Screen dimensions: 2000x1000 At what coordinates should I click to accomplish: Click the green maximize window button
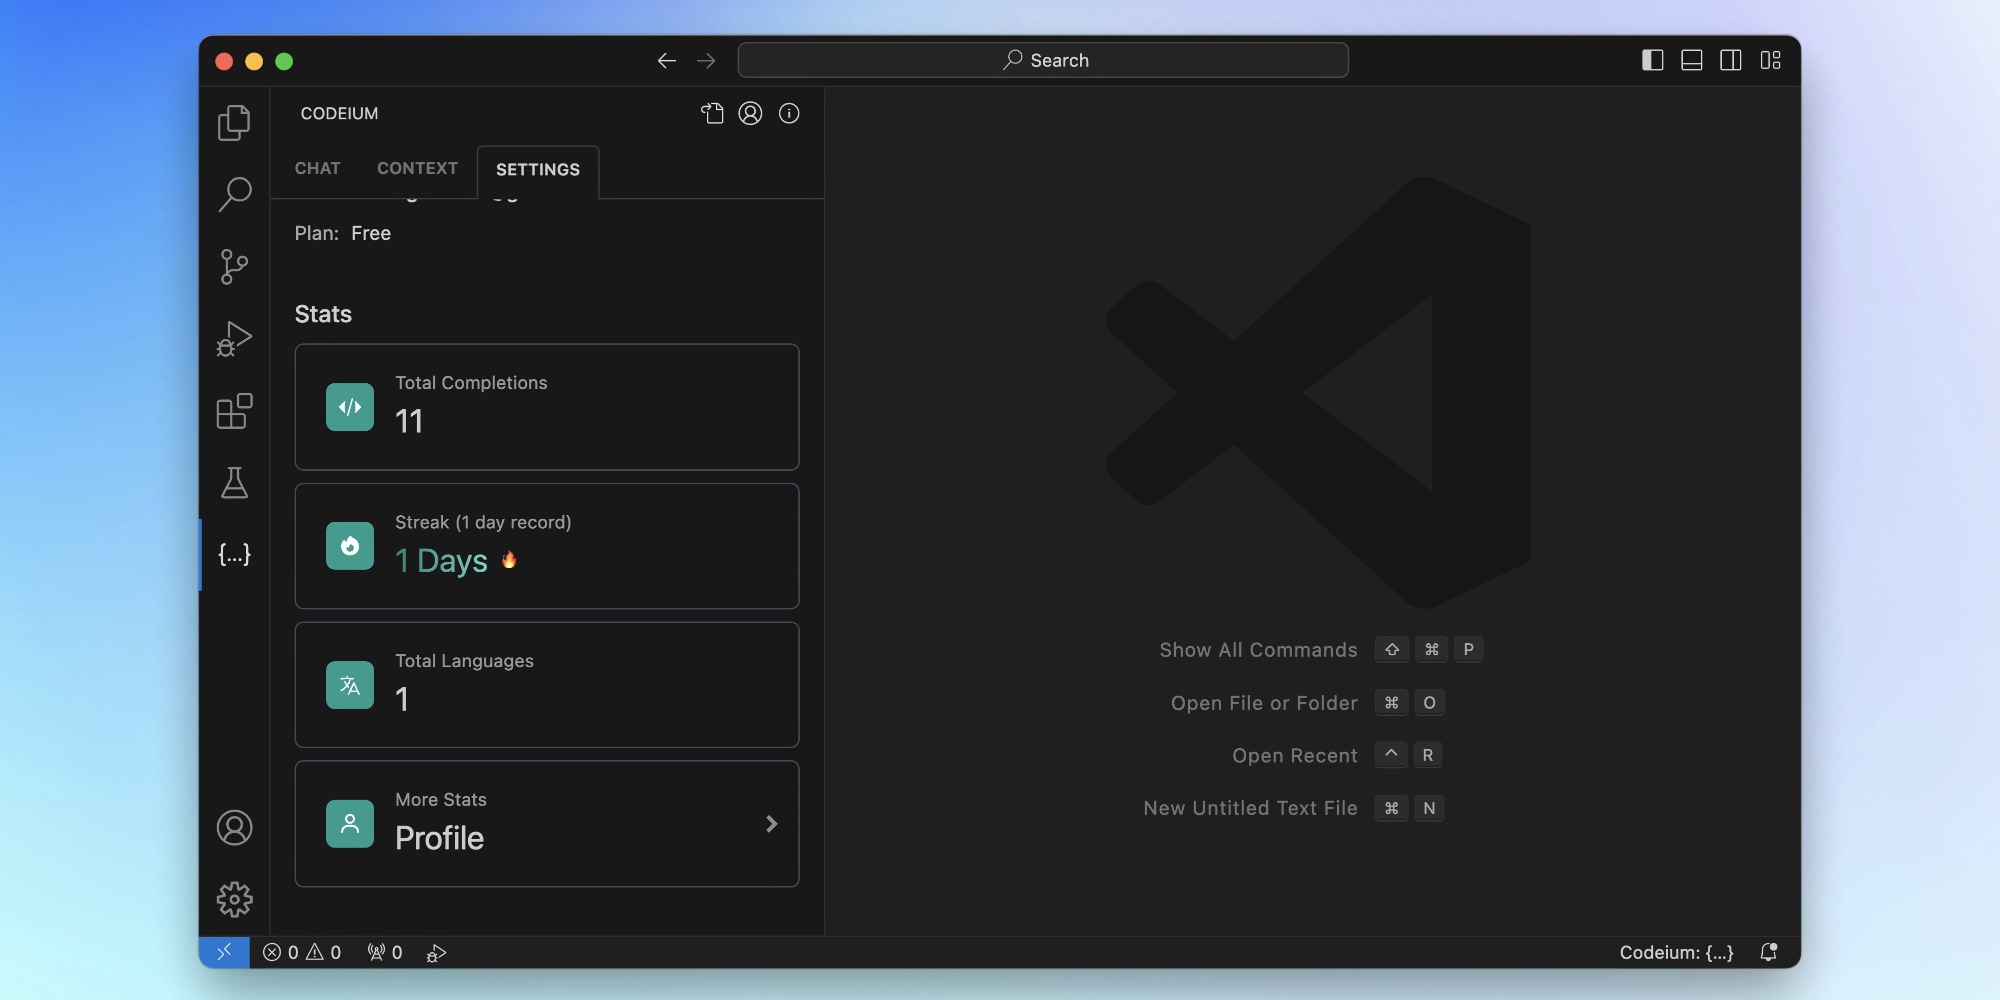coord(284,61)
